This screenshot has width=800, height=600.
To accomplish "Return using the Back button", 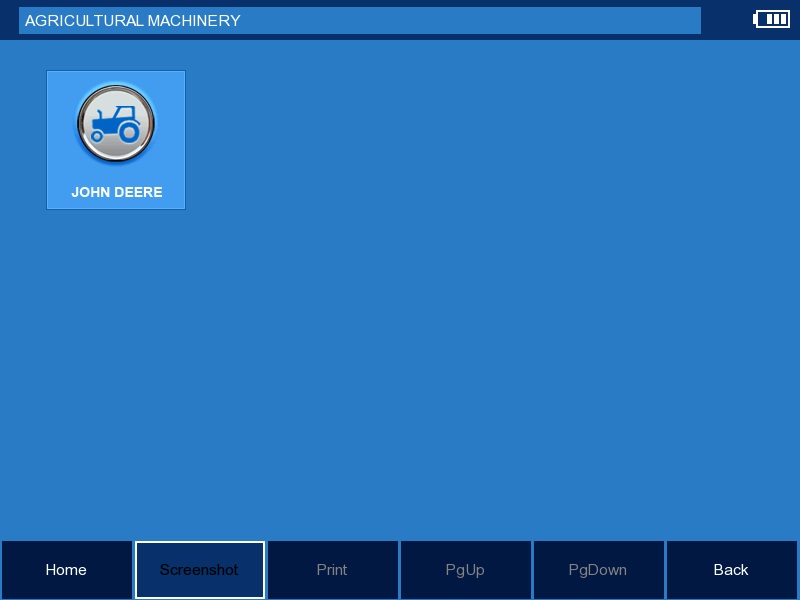I will coord(732,569).
